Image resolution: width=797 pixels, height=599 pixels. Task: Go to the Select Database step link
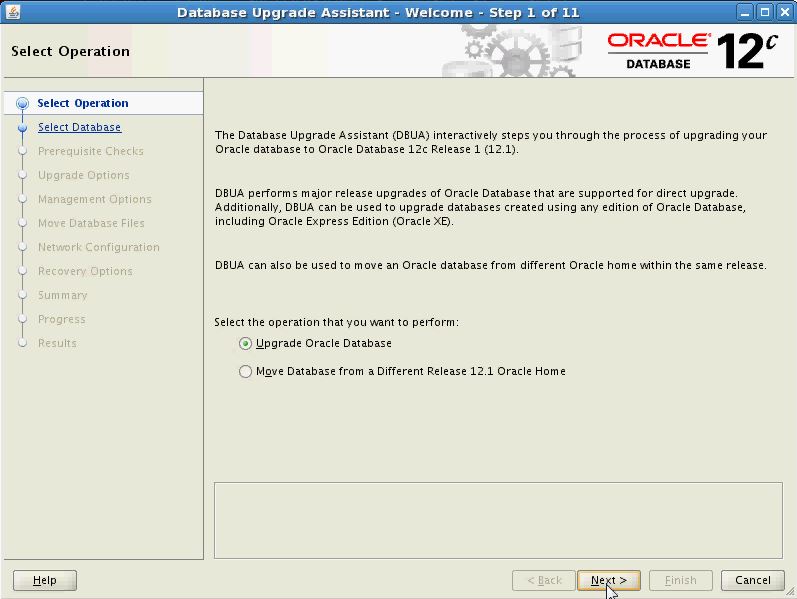click(x=79, y=127)
